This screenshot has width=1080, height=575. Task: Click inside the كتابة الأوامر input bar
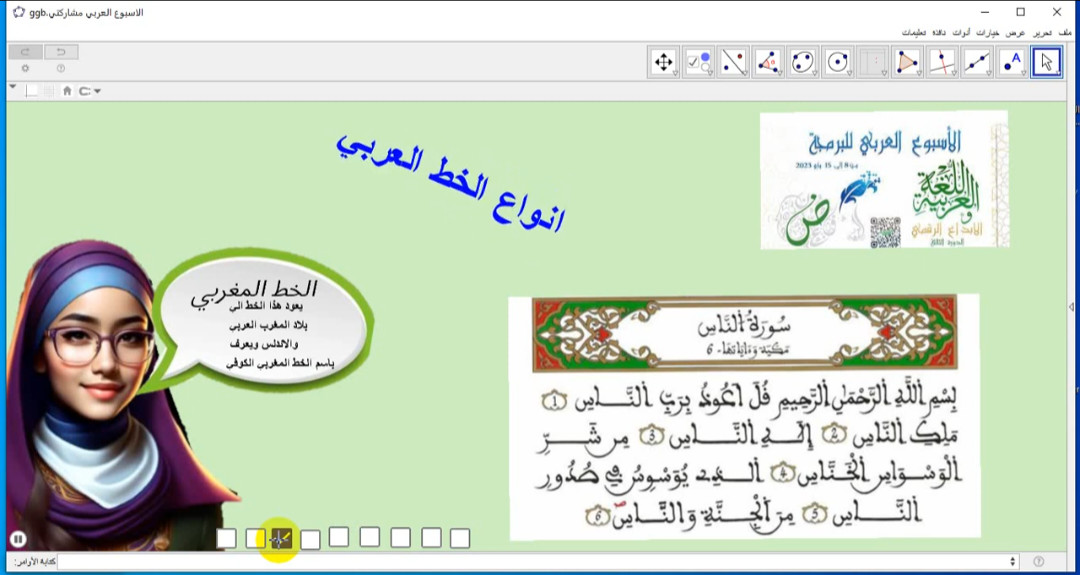(532, 561)
